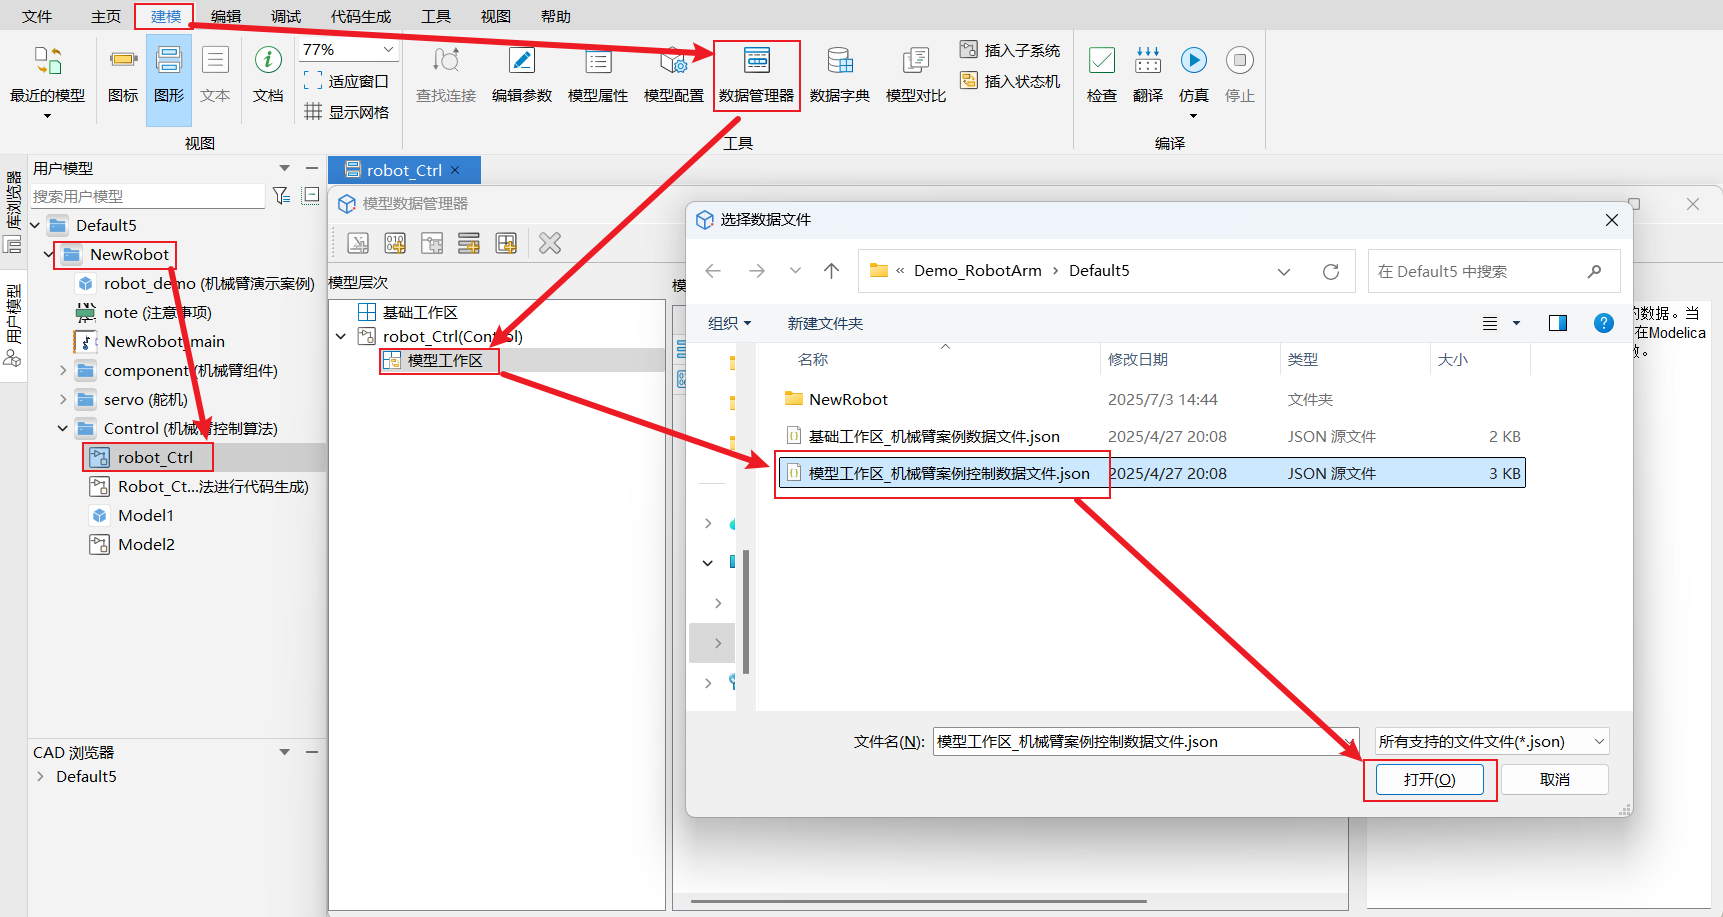Toggle 显示网格 grid display
Viewport: 1723px width, 917px height.
point(347,112)
